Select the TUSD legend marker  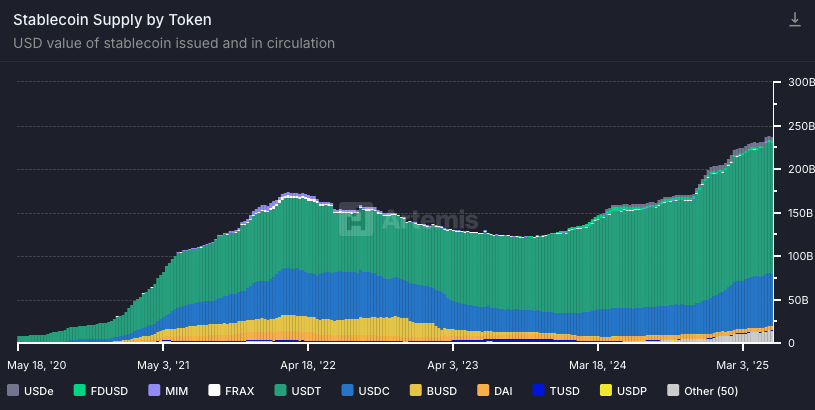click(x=539, y=391)
